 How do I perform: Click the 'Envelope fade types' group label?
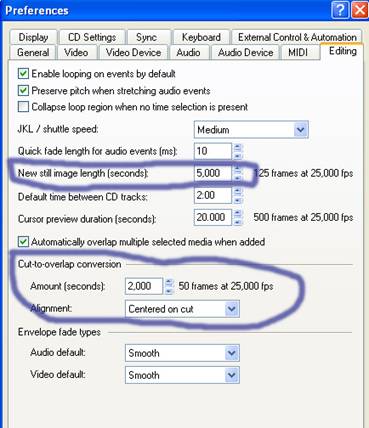coord(59,332)
